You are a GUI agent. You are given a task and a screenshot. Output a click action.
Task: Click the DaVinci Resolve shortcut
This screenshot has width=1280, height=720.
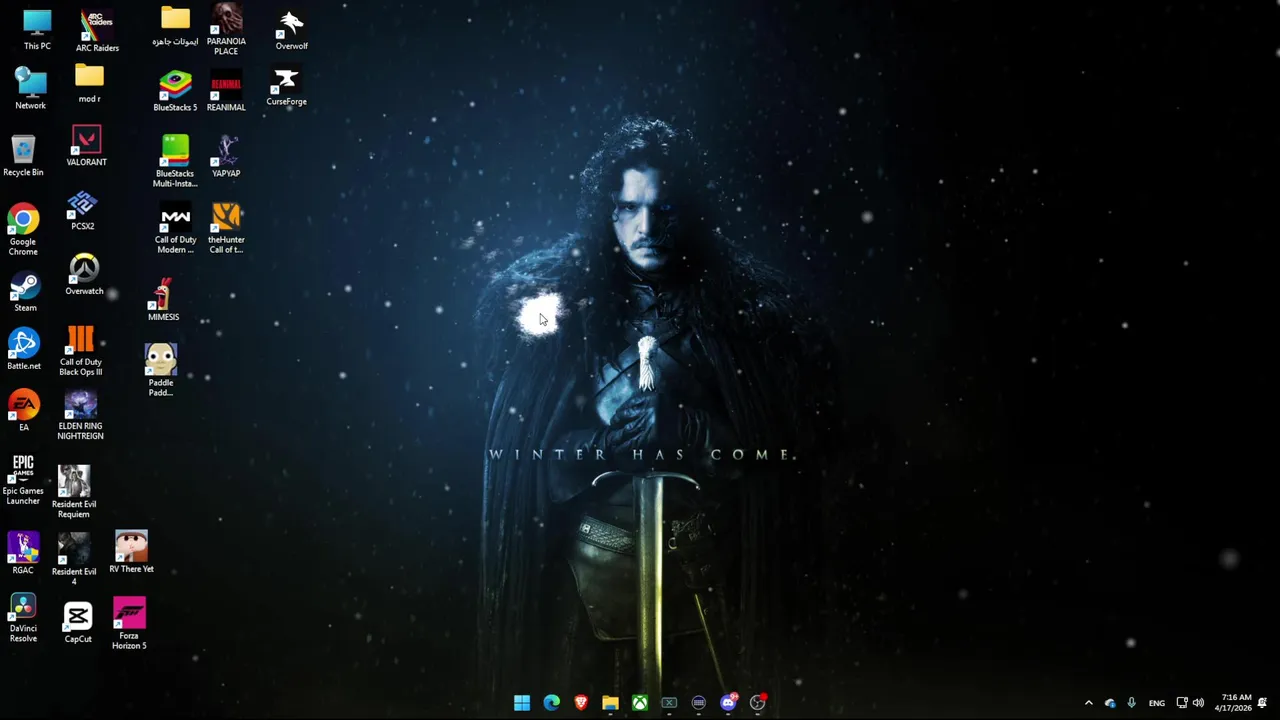[x=23, y=618]
